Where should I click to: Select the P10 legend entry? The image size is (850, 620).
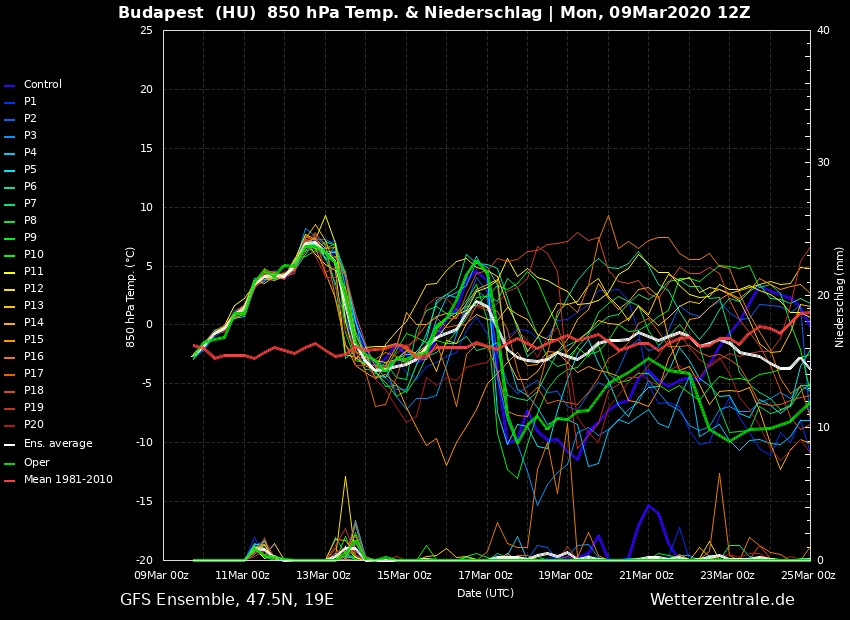[33, 255]
